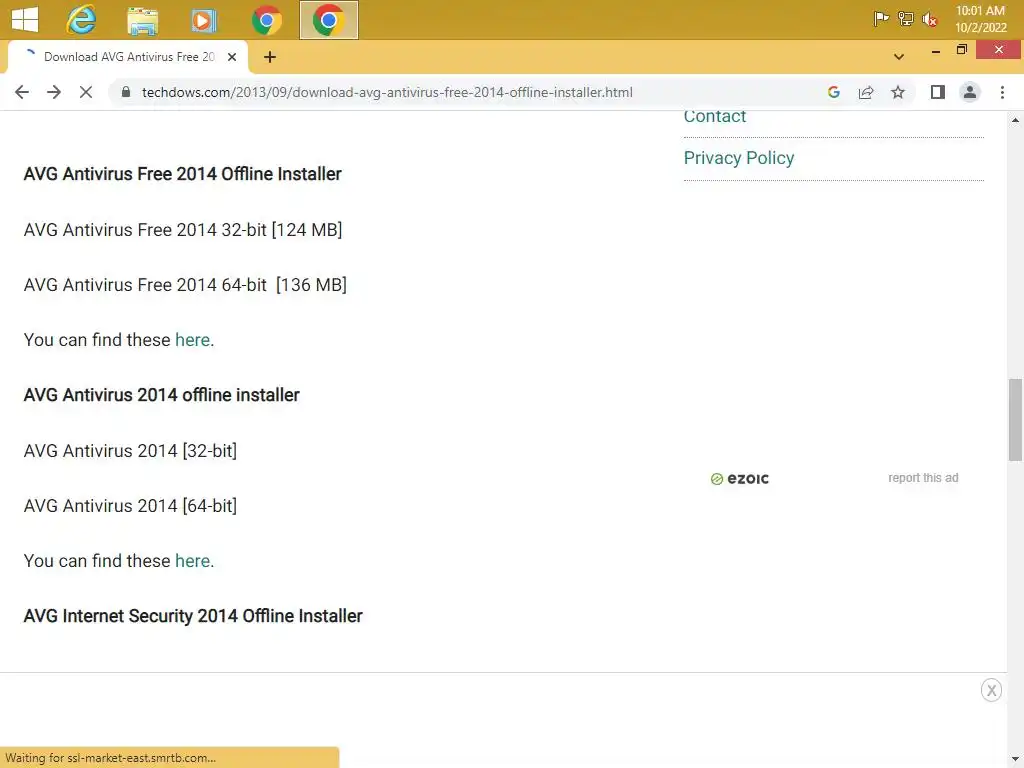Click 'AVG Antivirus 2014 [64-bit]' text
1024x768 pixels.
click(x=130, y=505)
